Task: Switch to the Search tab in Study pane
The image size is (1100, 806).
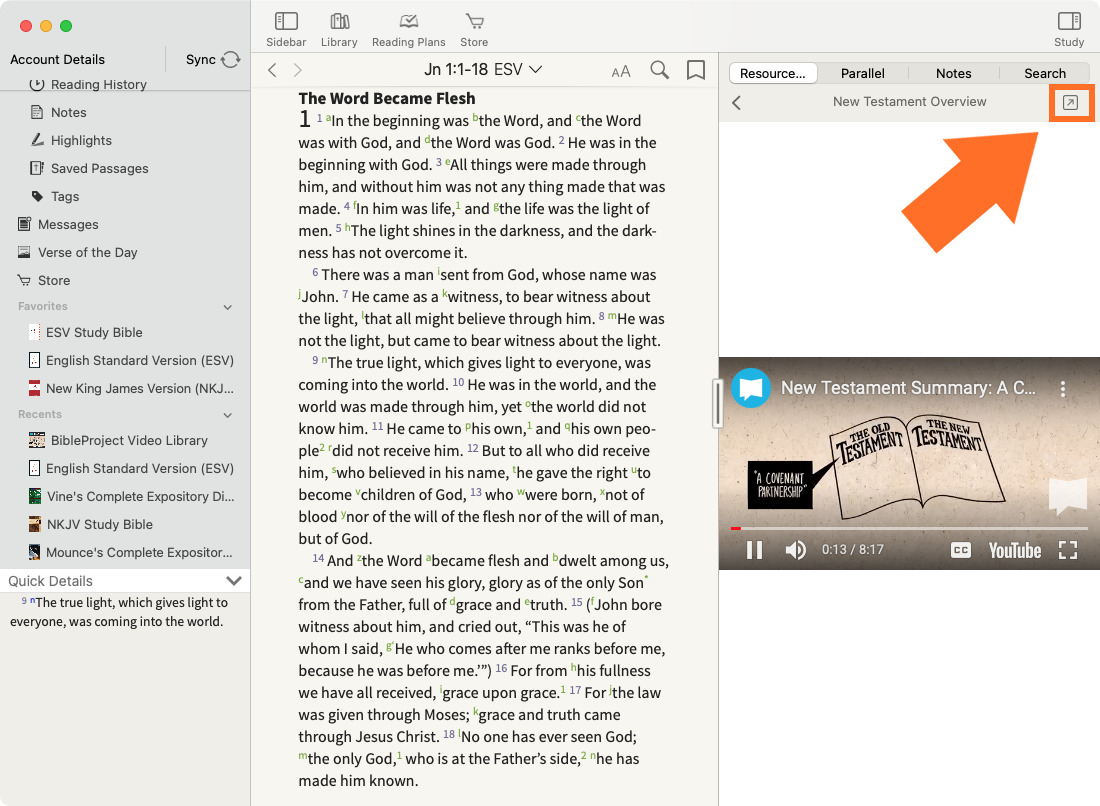Action: click(x=1045, y=74)
